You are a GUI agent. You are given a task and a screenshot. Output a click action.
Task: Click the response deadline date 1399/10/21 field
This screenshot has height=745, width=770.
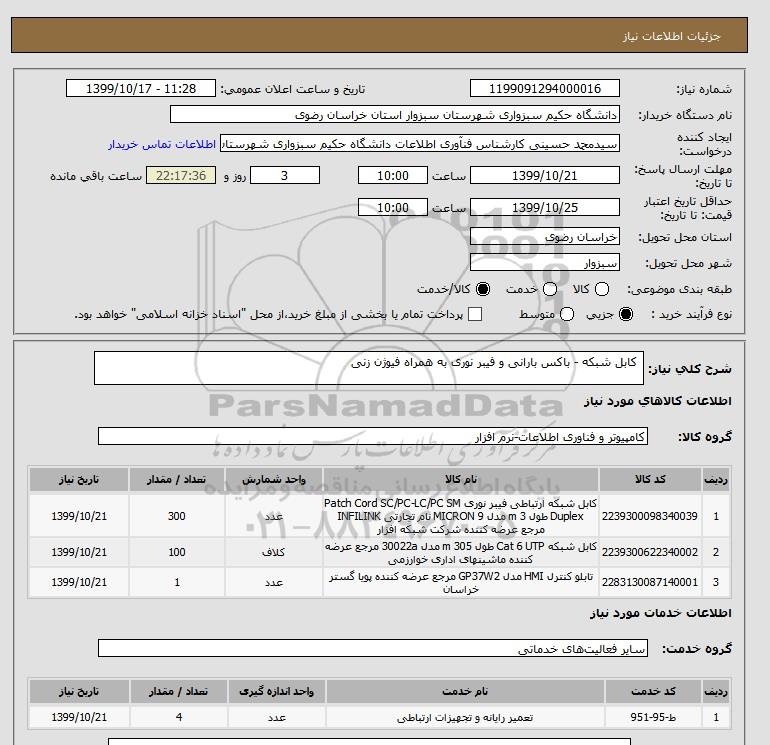[x=545, y=175]
